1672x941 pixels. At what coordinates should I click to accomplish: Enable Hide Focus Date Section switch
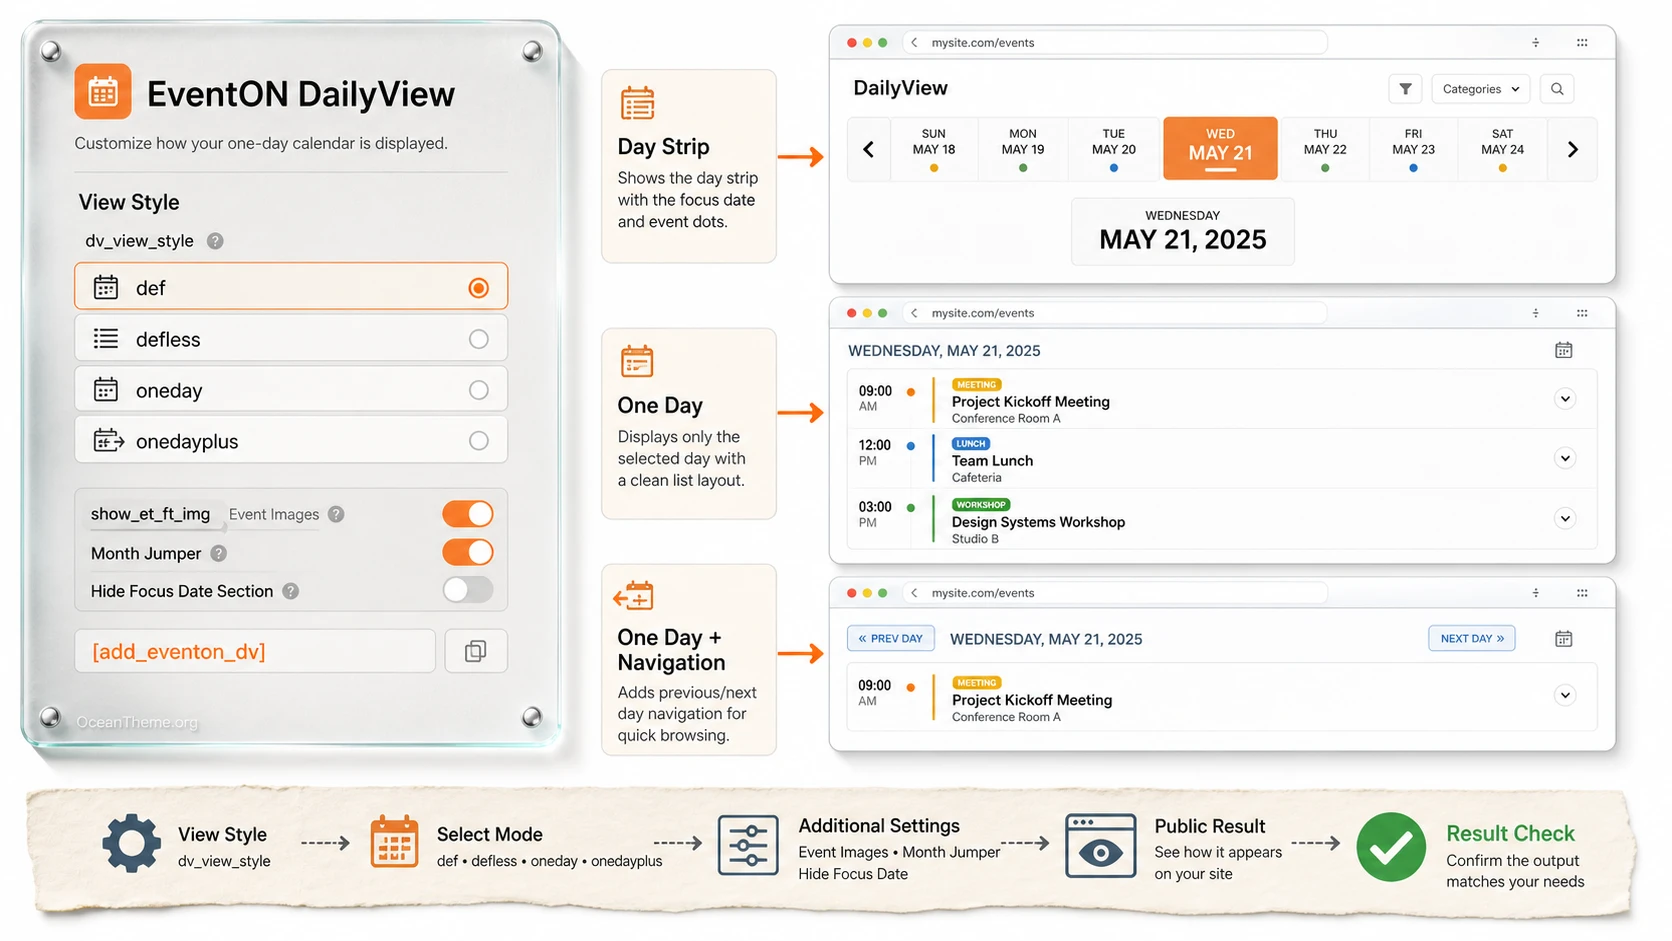click(468, 590)
